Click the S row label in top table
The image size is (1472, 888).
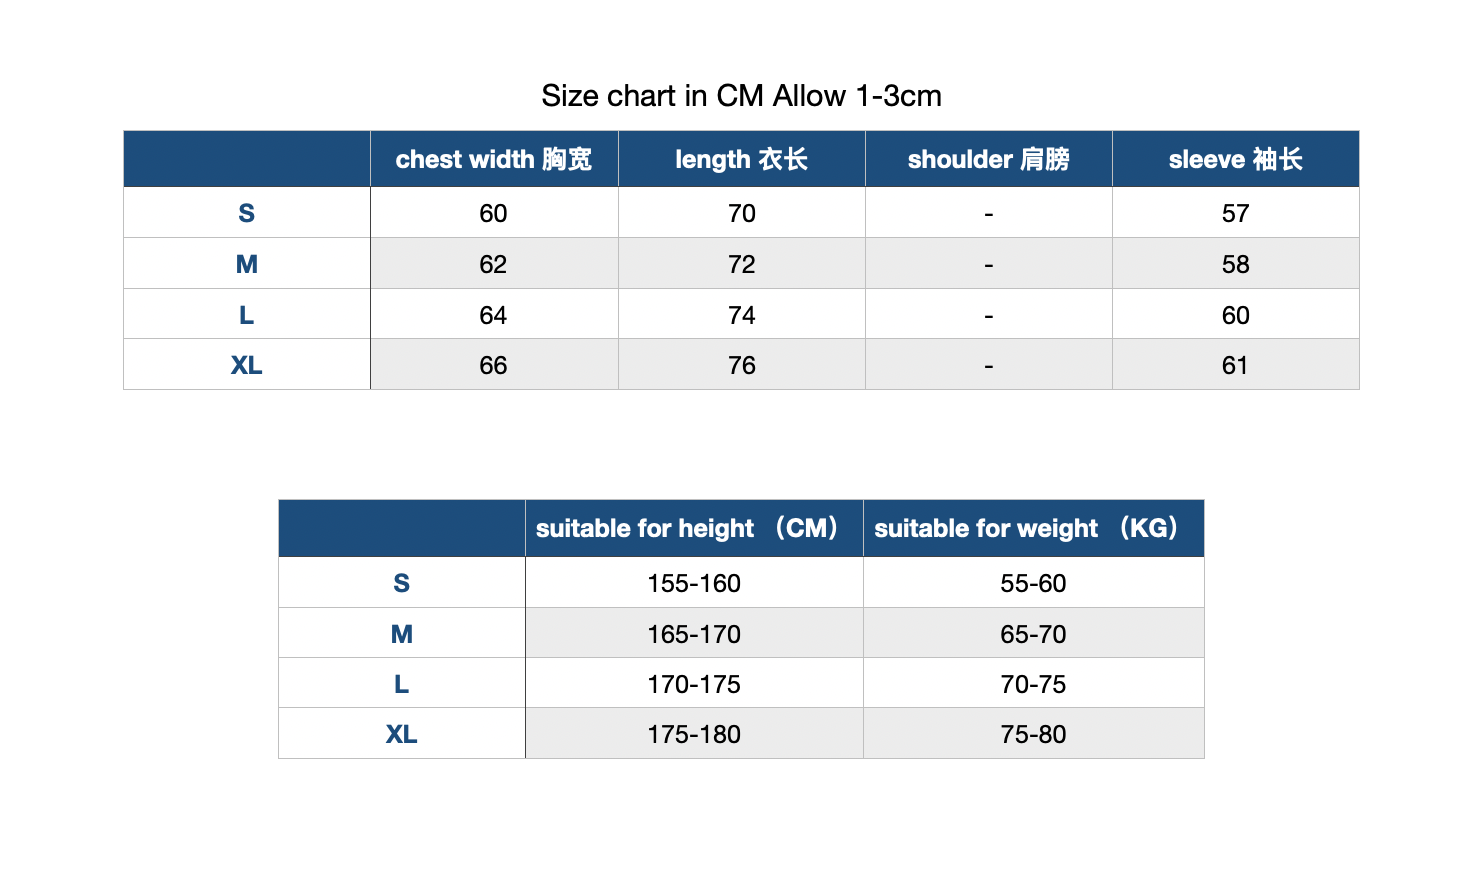click(247, 213)
